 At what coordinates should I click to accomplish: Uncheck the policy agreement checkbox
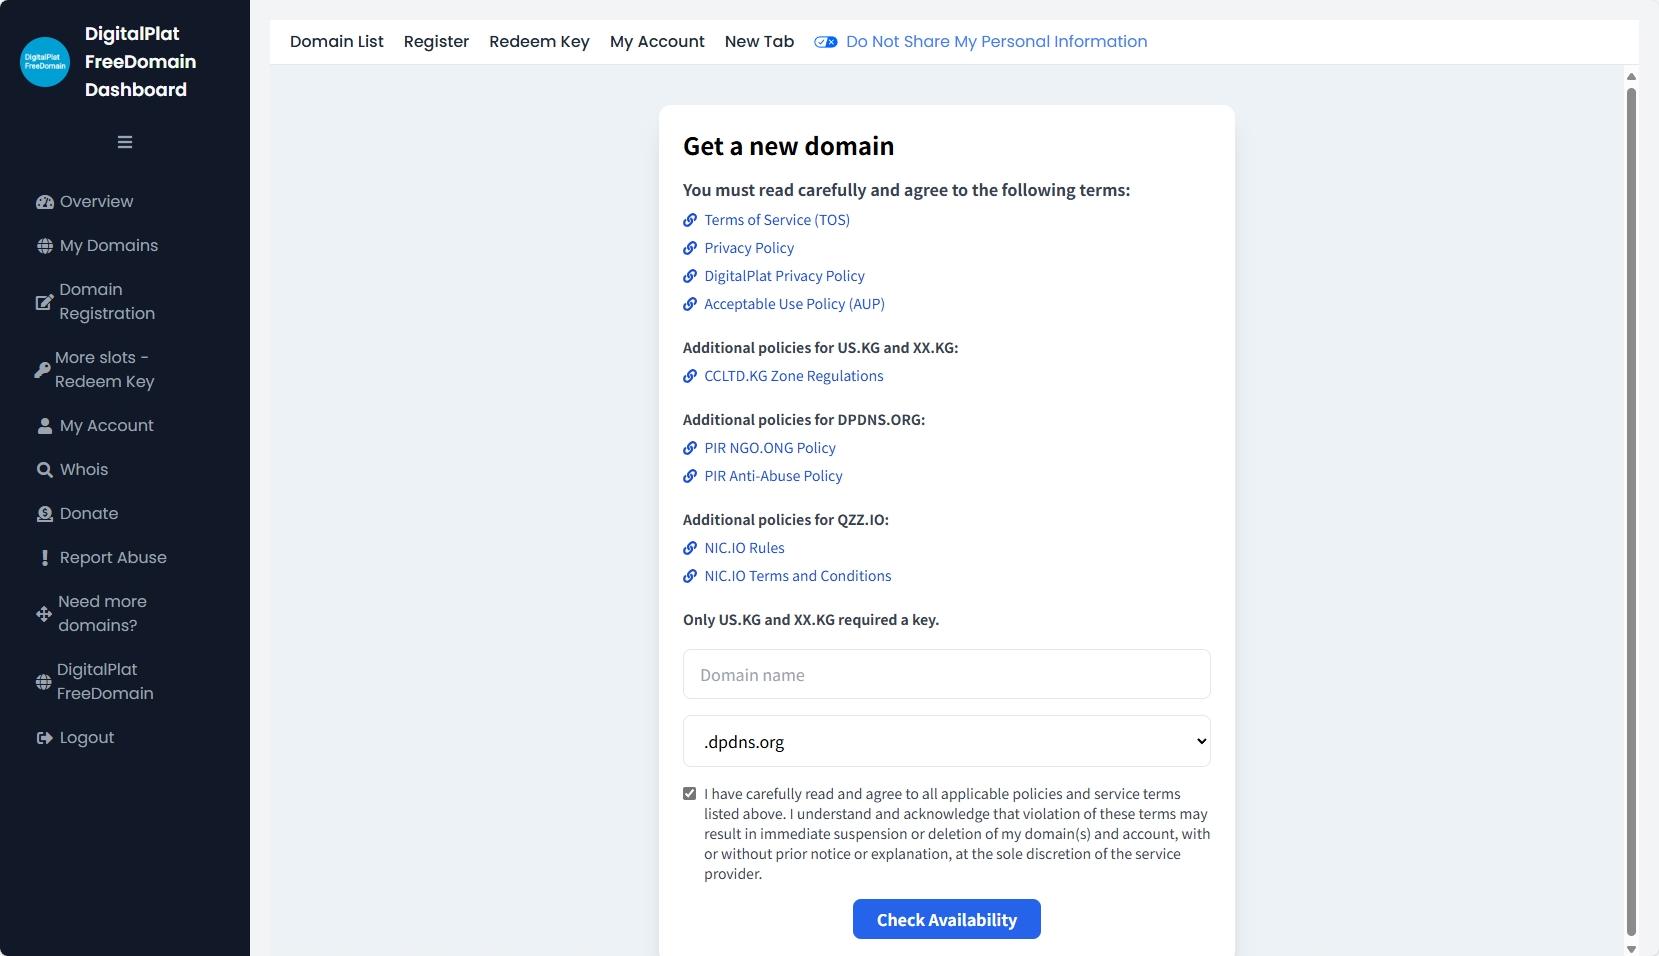(x=689, y=794)
